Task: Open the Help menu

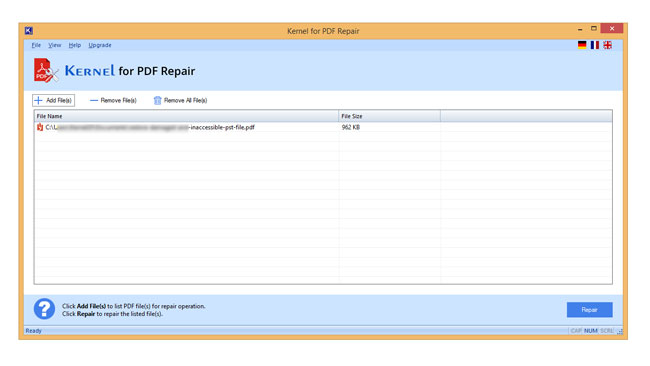Action: coord(75,45)
